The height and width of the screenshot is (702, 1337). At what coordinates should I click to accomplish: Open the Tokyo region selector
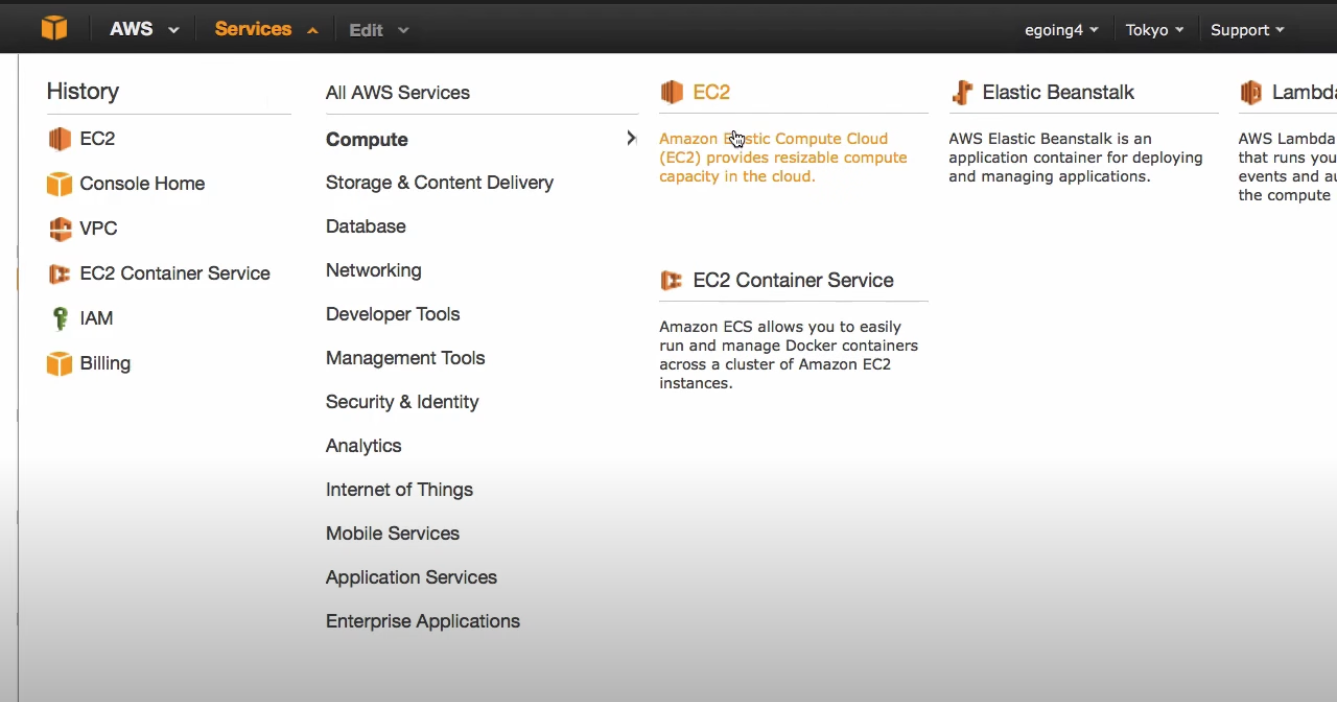click(1155, 30)
